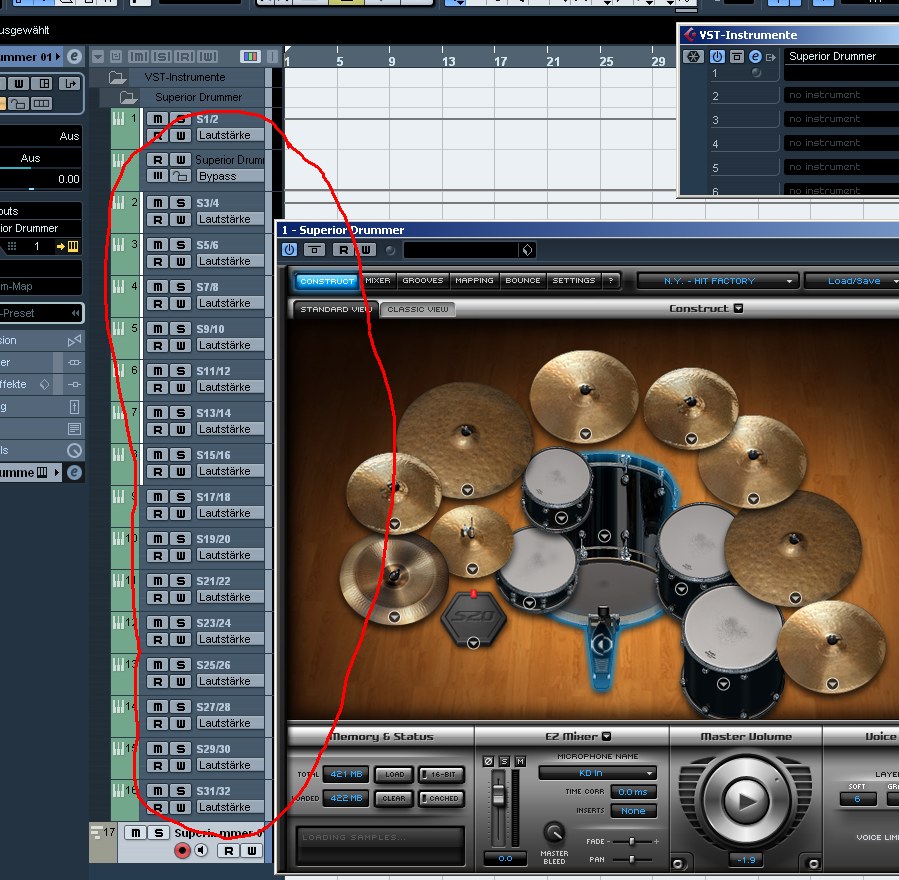Switch to the BOUNCE tab
The width and height of the screenshot is (899, 880).
[522, 280]
